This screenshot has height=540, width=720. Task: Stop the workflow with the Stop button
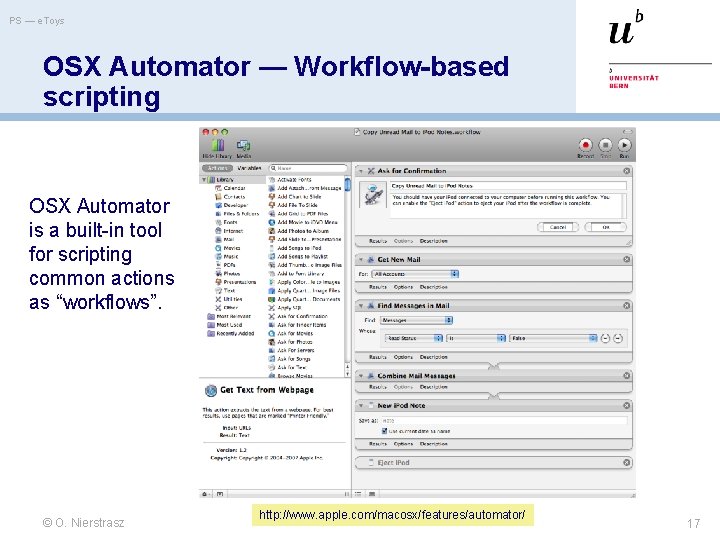[x=605, y=145]
